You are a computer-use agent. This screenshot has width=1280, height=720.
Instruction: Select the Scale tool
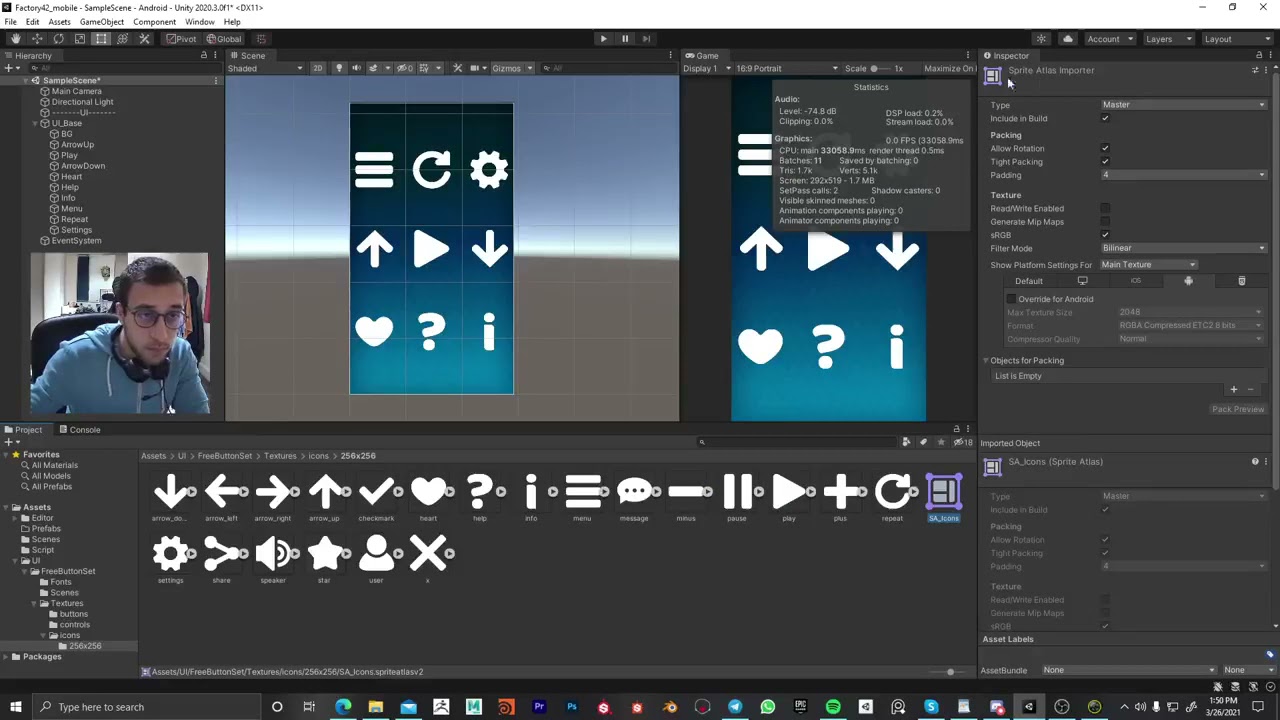[80, 39]
